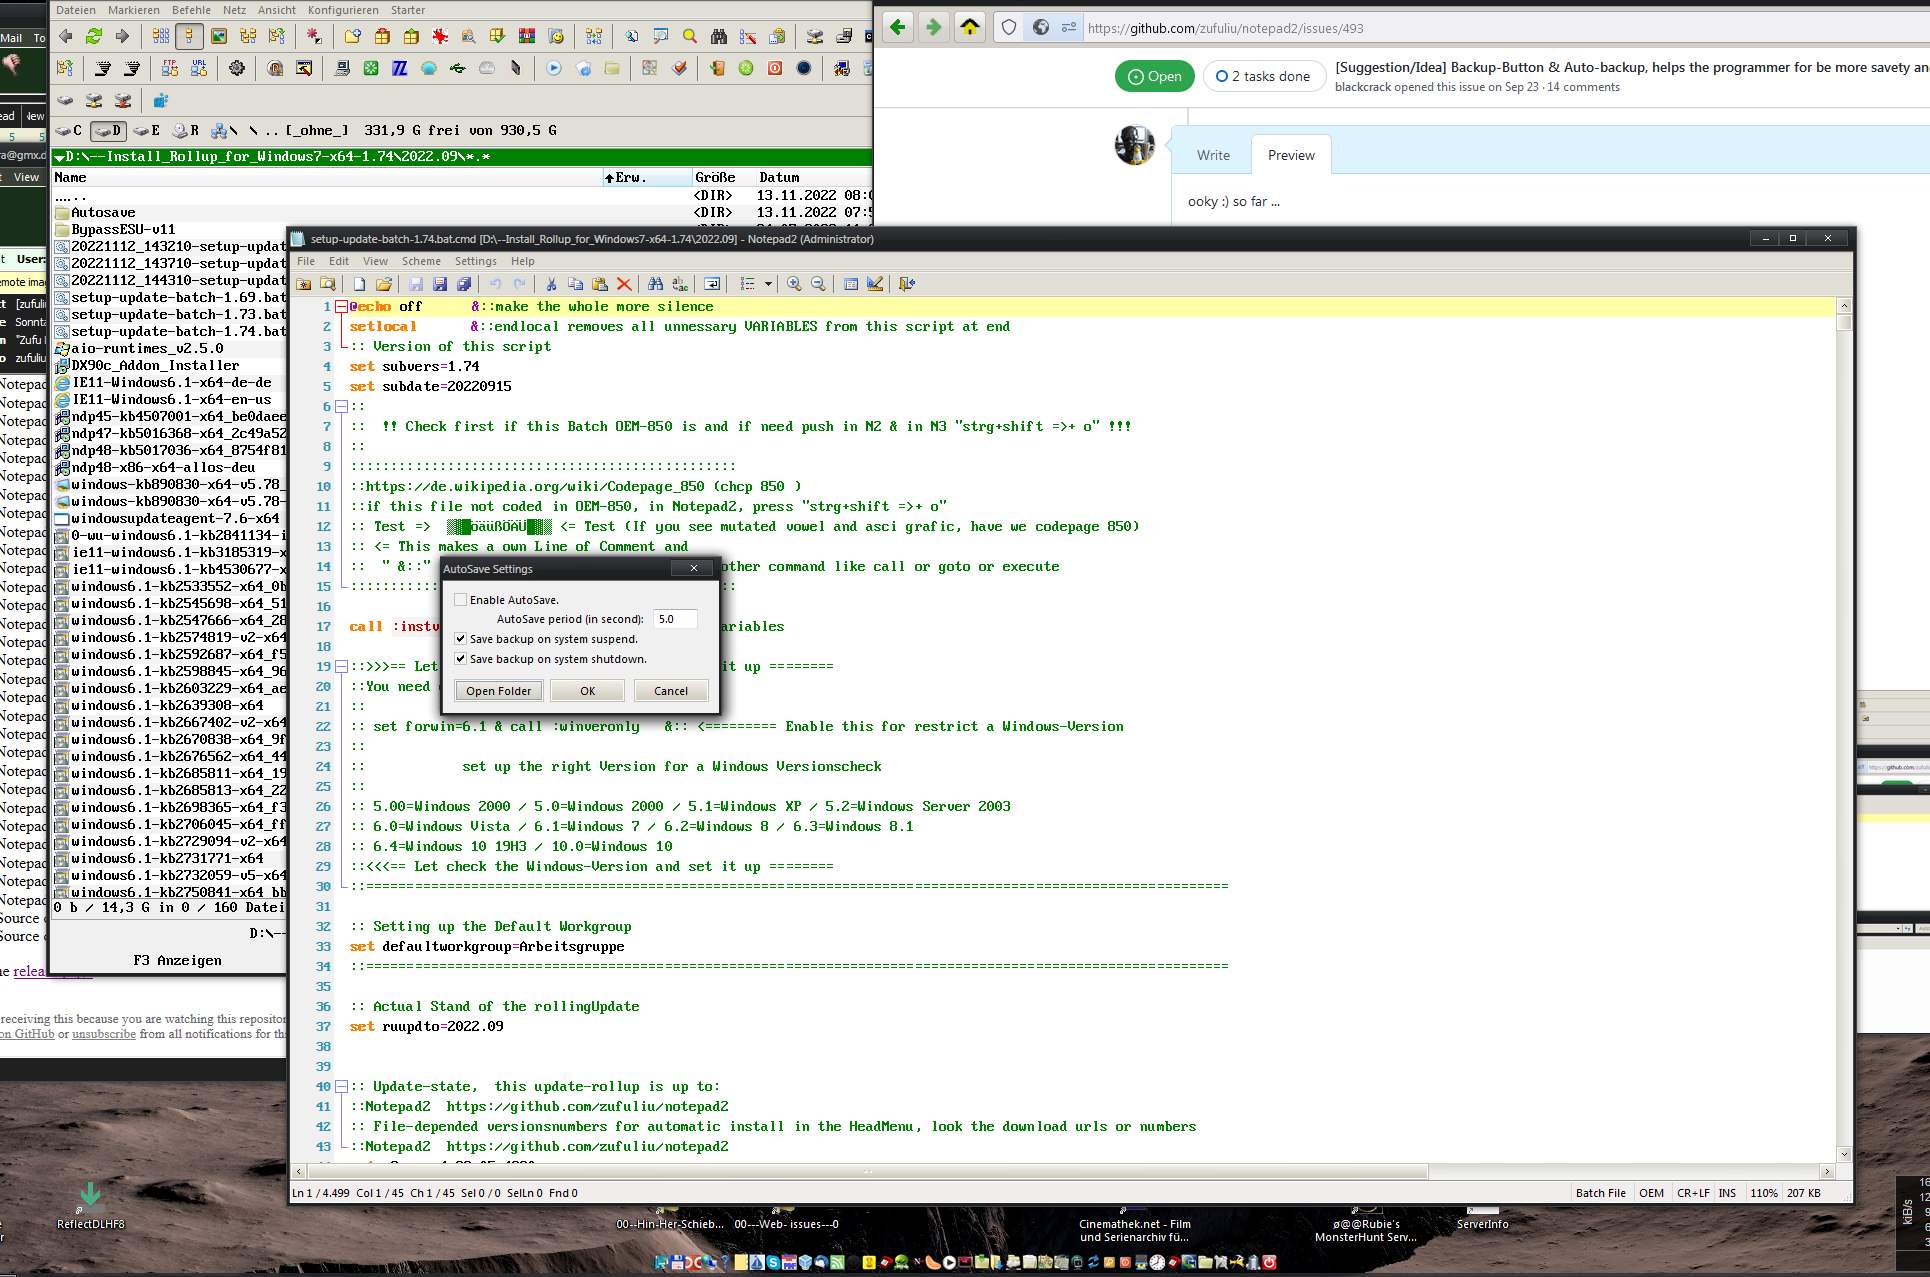Click the Find binoculars icon in Notepad2 toolbar
The image size is (1930, 1277).
click(655, 284)
